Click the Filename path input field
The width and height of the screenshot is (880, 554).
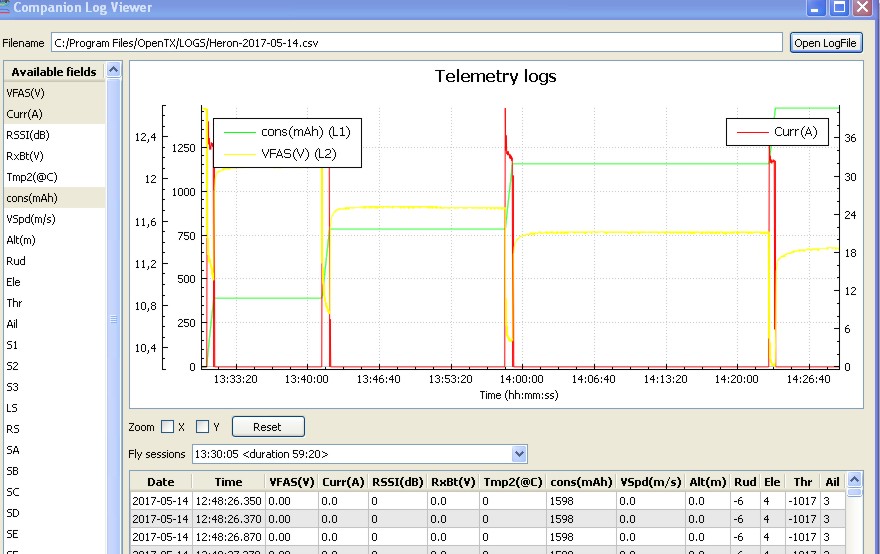pyautogui.click(x=417, y=43)
